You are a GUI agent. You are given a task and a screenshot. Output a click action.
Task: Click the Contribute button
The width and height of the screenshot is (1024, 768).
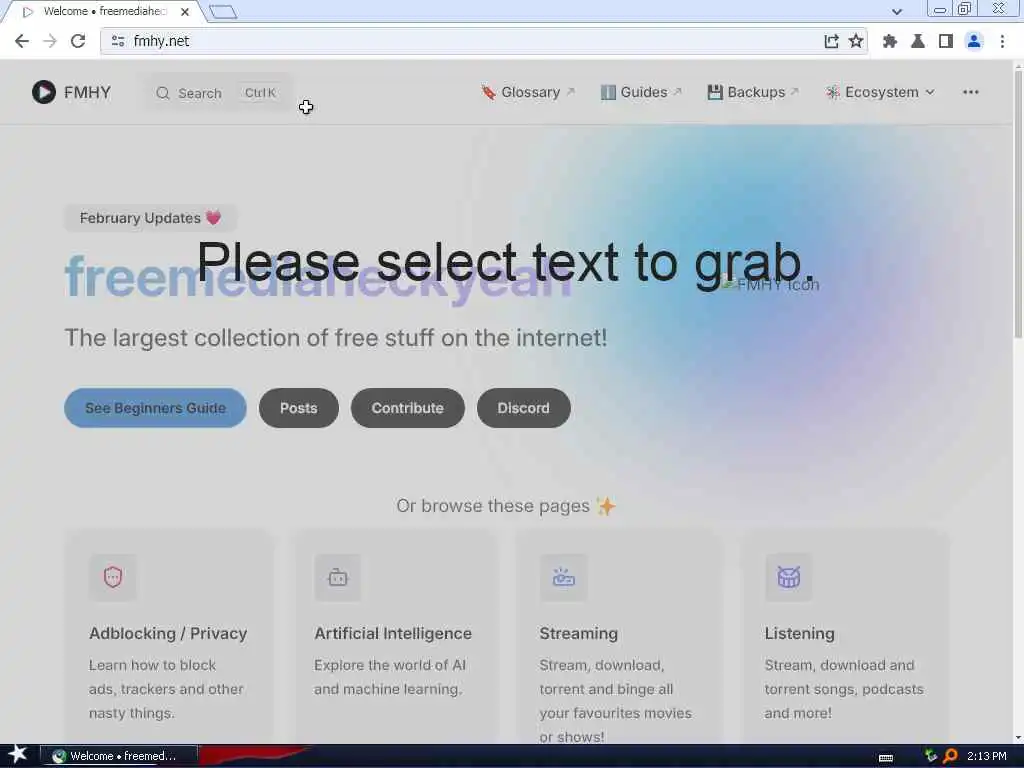point(408,408)
